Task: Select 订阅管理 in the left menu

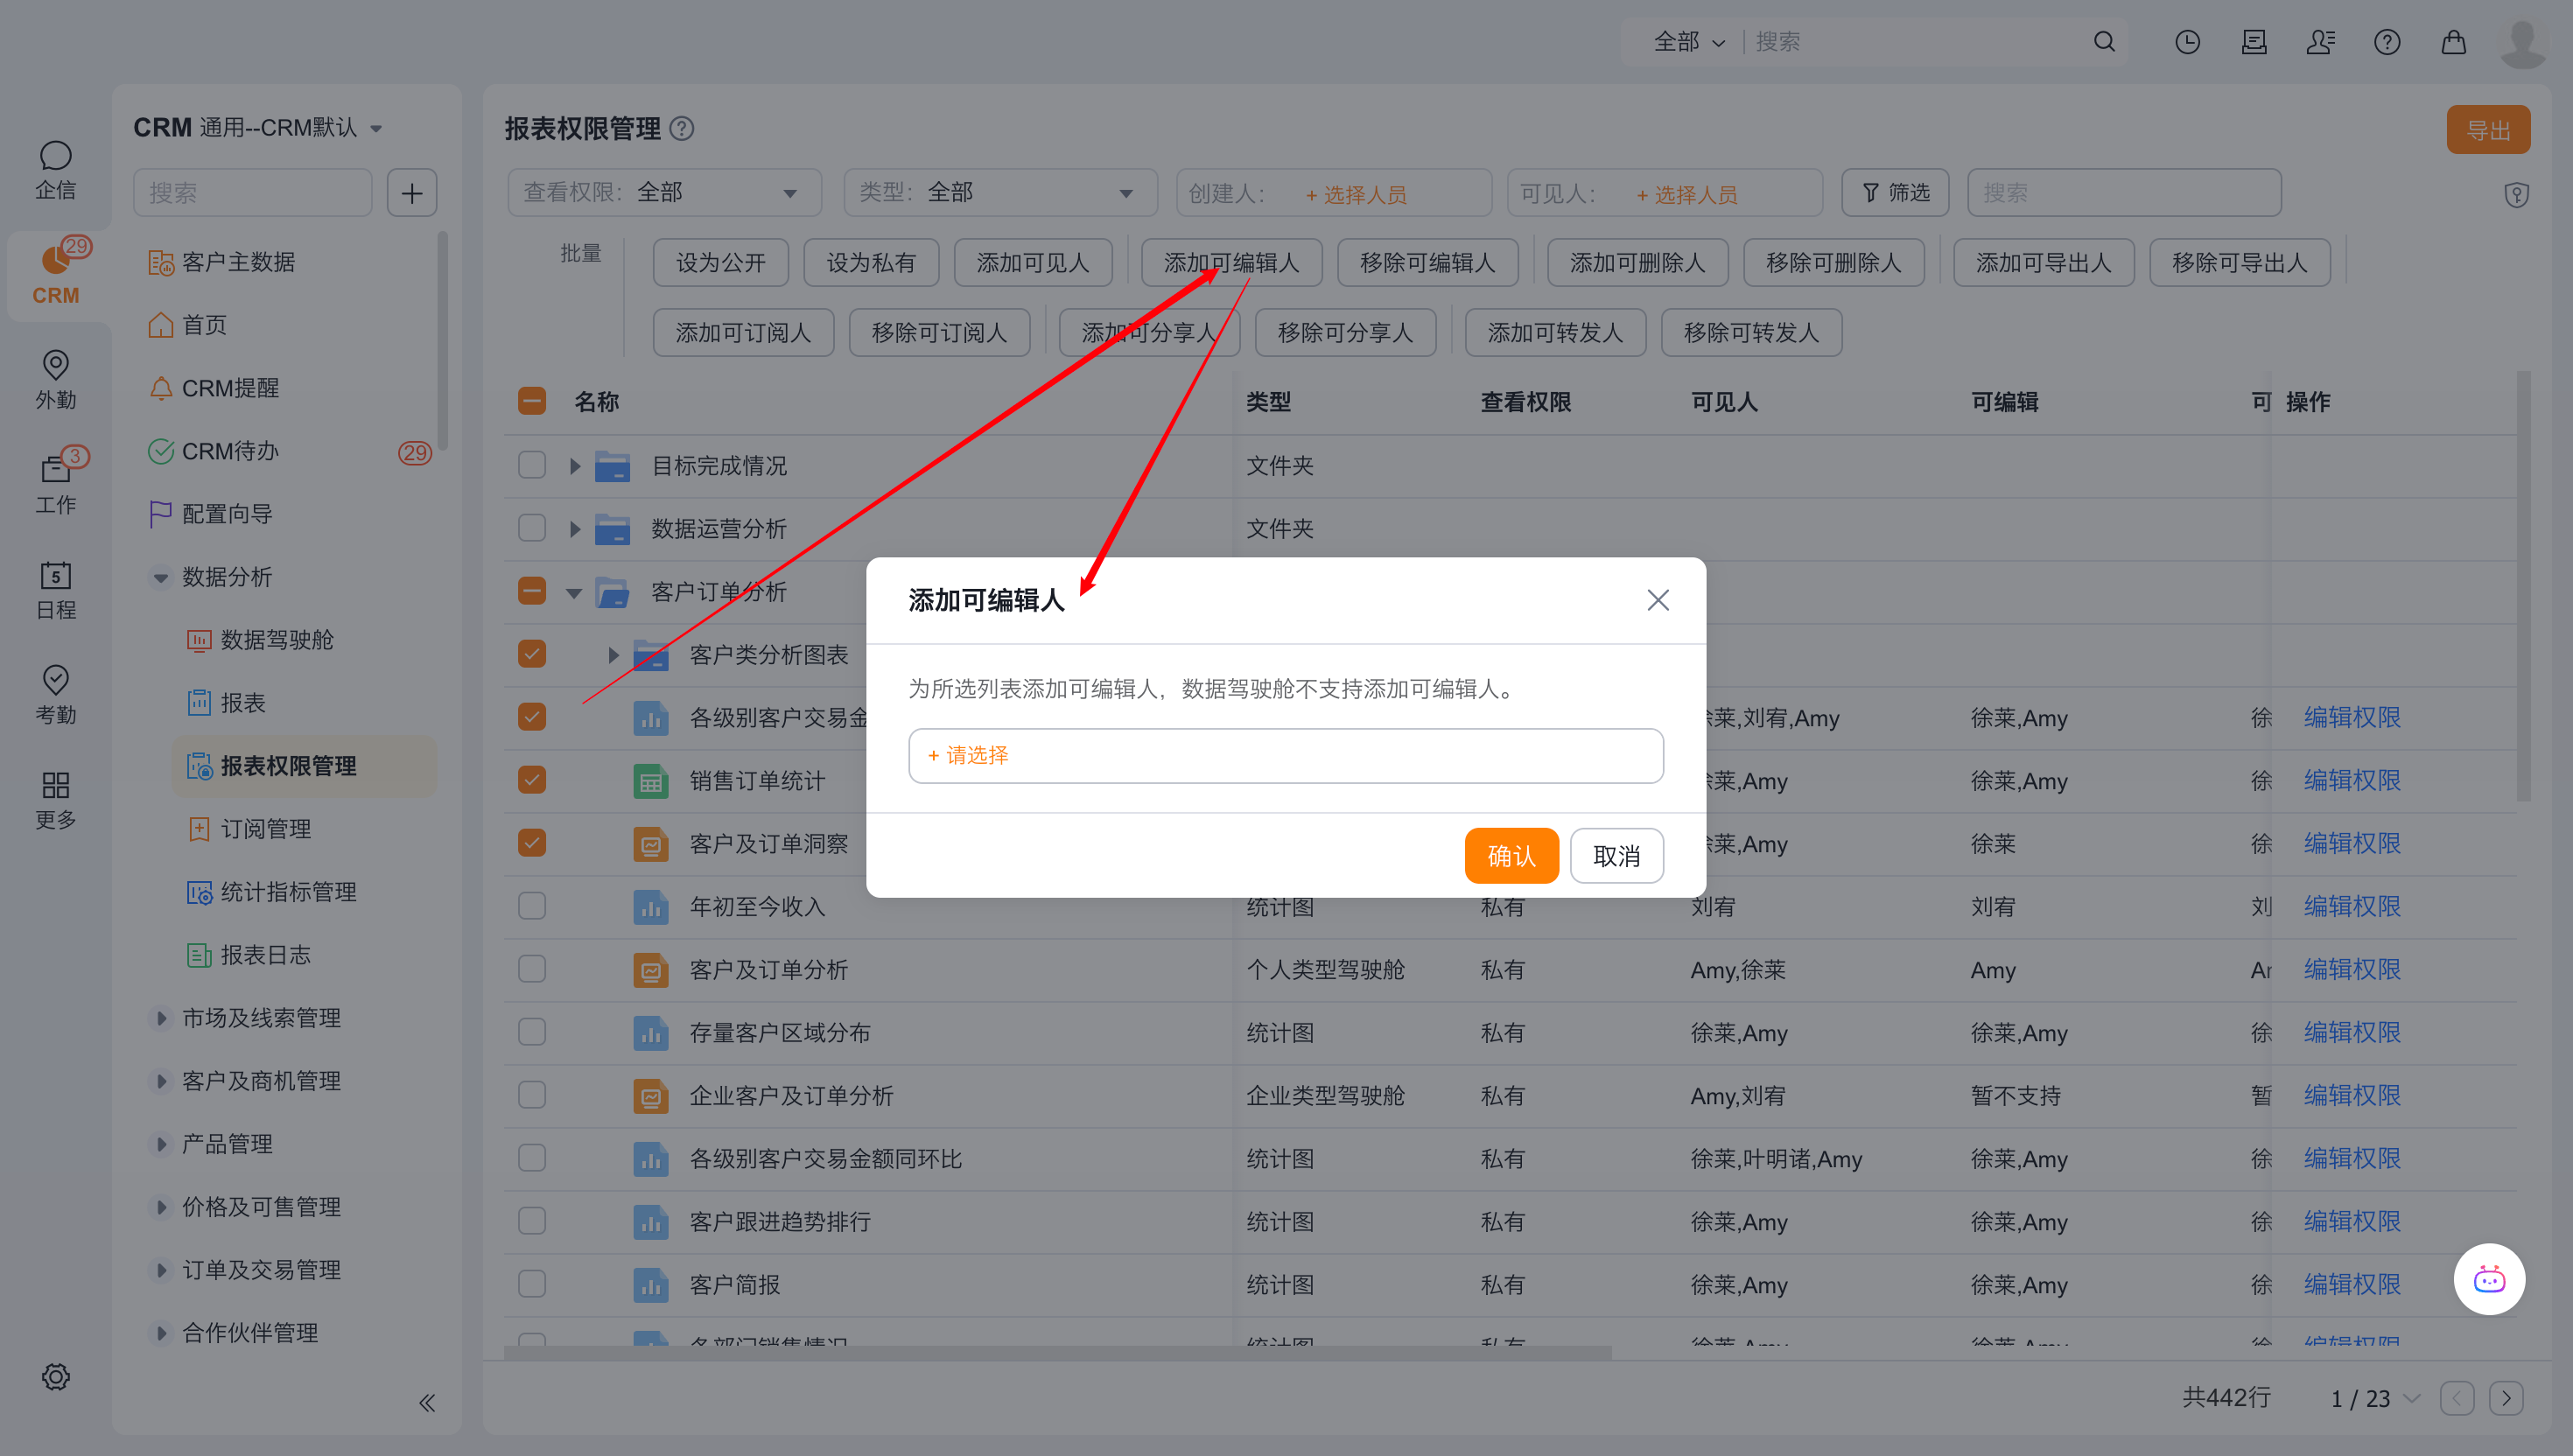Action: (265, 829)
